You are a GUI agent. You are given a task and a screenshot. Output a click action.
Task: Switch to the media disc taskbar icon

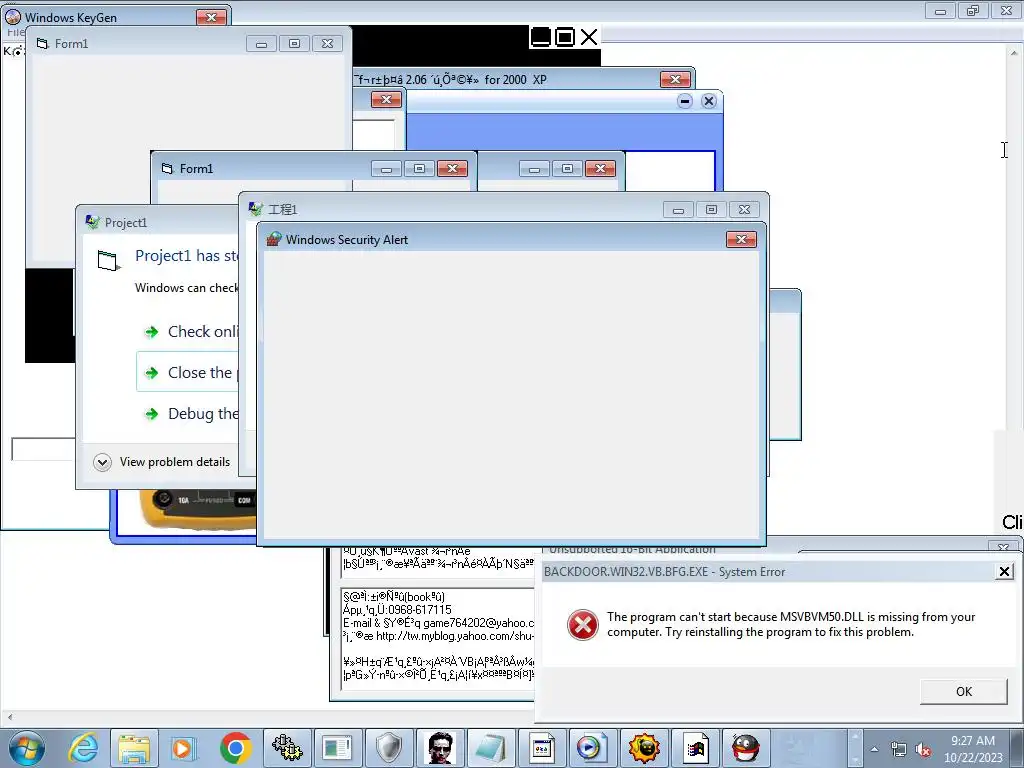pyautogui.click(x=592, y=748)
